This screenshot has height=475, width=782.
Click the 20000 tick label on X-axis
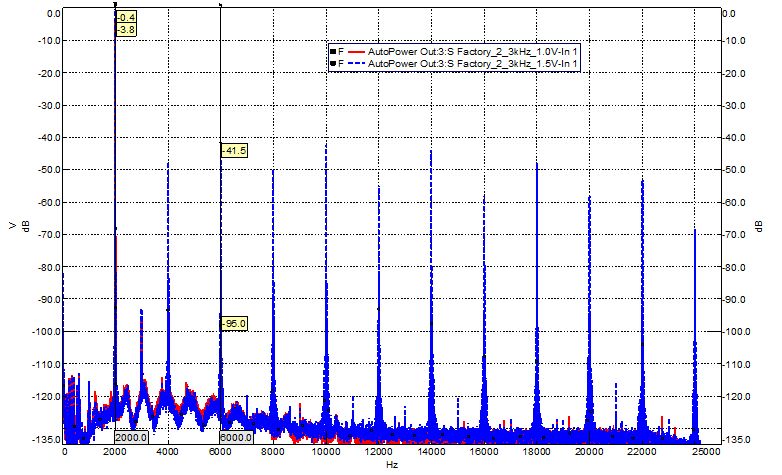589,452
